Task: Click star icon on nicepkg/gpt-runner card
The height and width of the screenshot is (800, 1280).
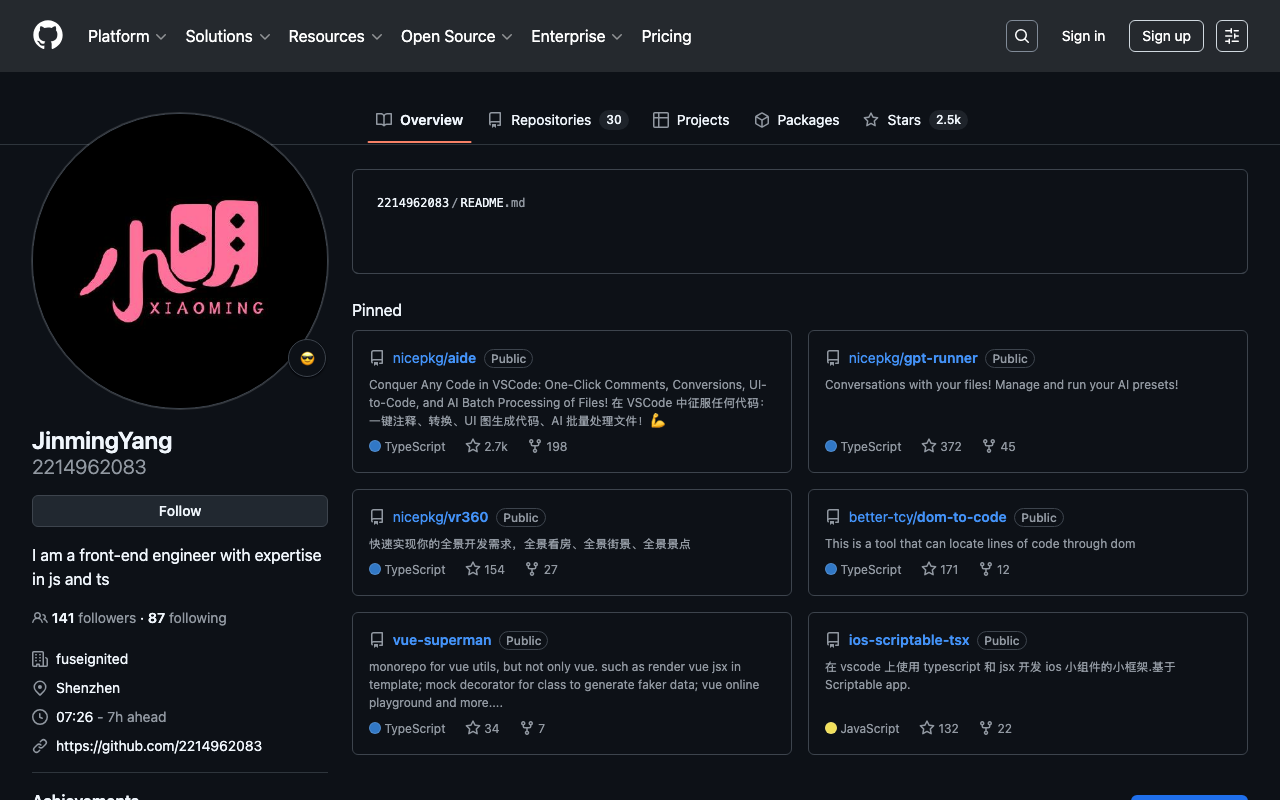Action: [x=929, y=446]
